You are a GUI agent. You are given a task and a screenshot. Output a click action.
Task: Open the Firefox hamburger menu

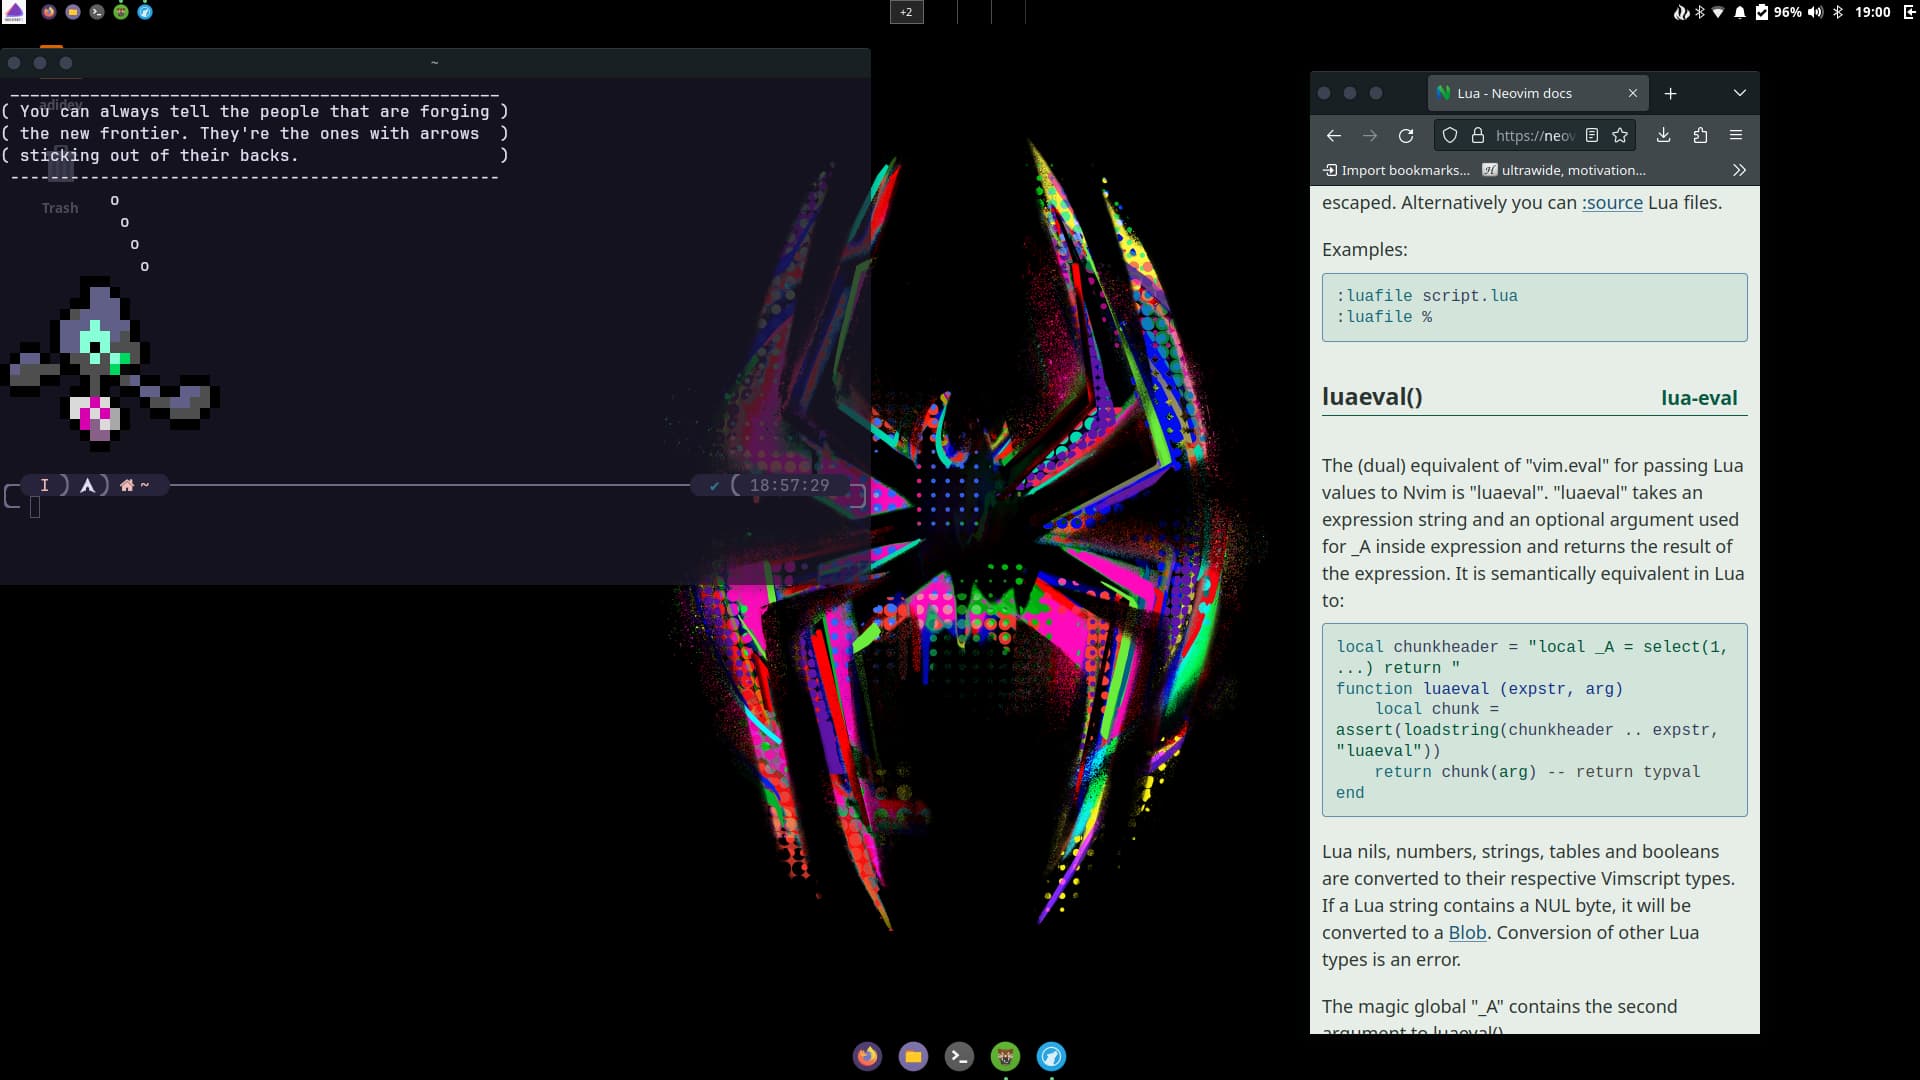click(x=1736, y=135)
